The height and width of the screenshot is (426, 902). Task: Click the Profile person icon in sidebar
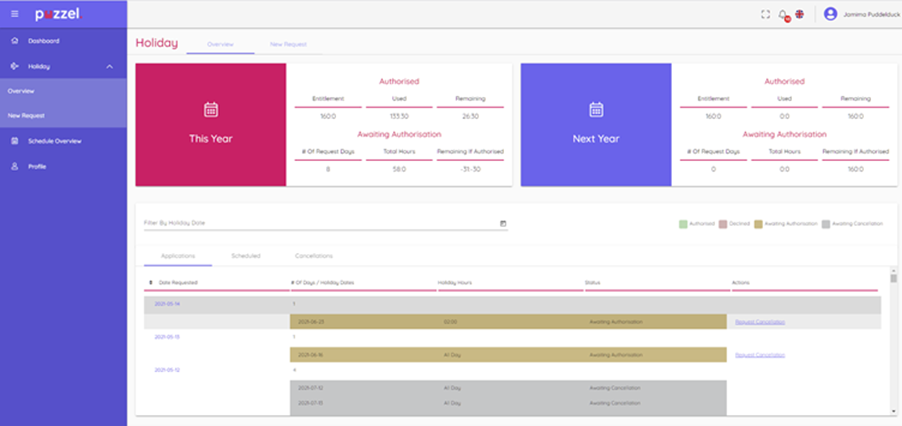tap(14, 166)
